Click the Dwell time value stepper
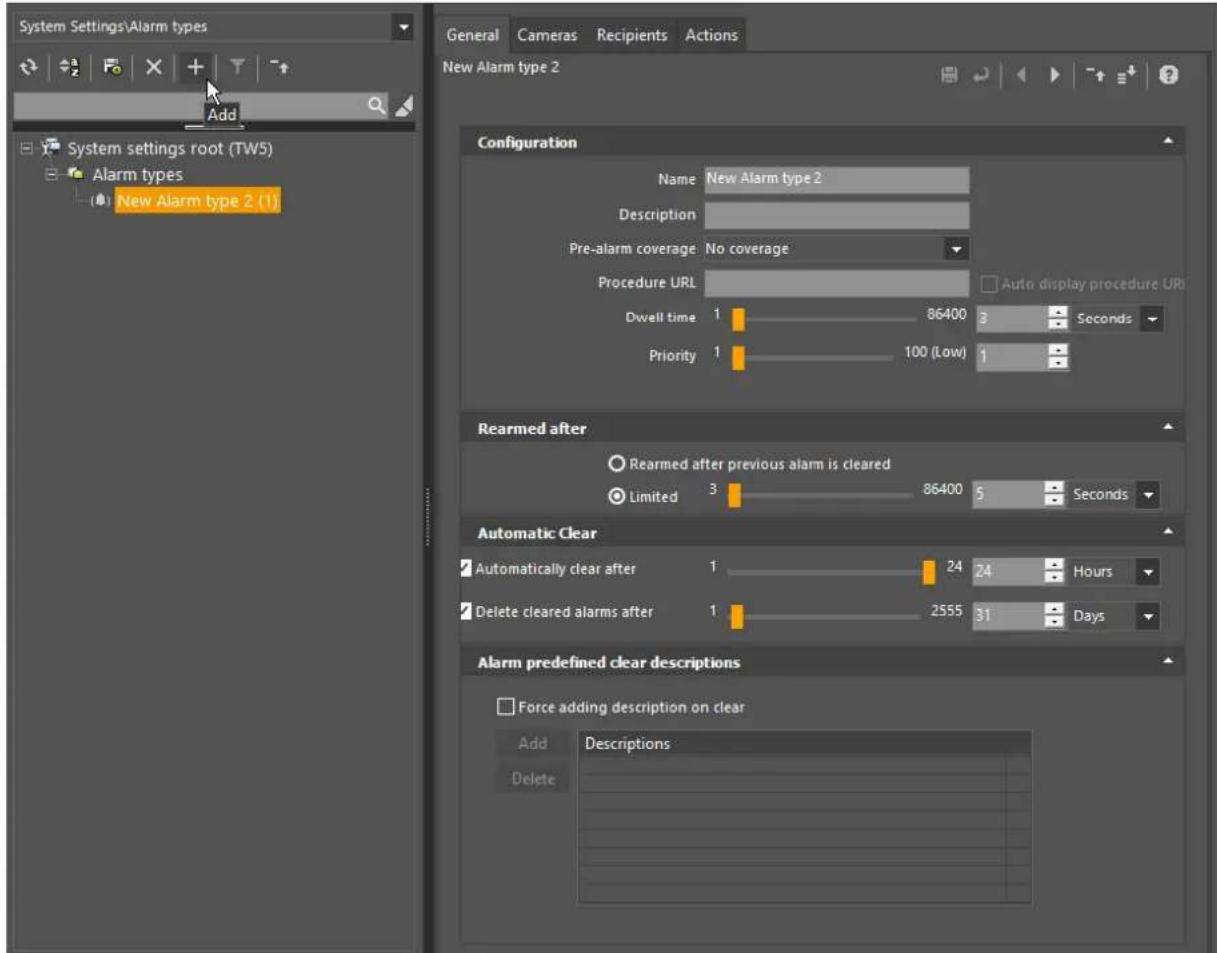 click(1058, 319)
